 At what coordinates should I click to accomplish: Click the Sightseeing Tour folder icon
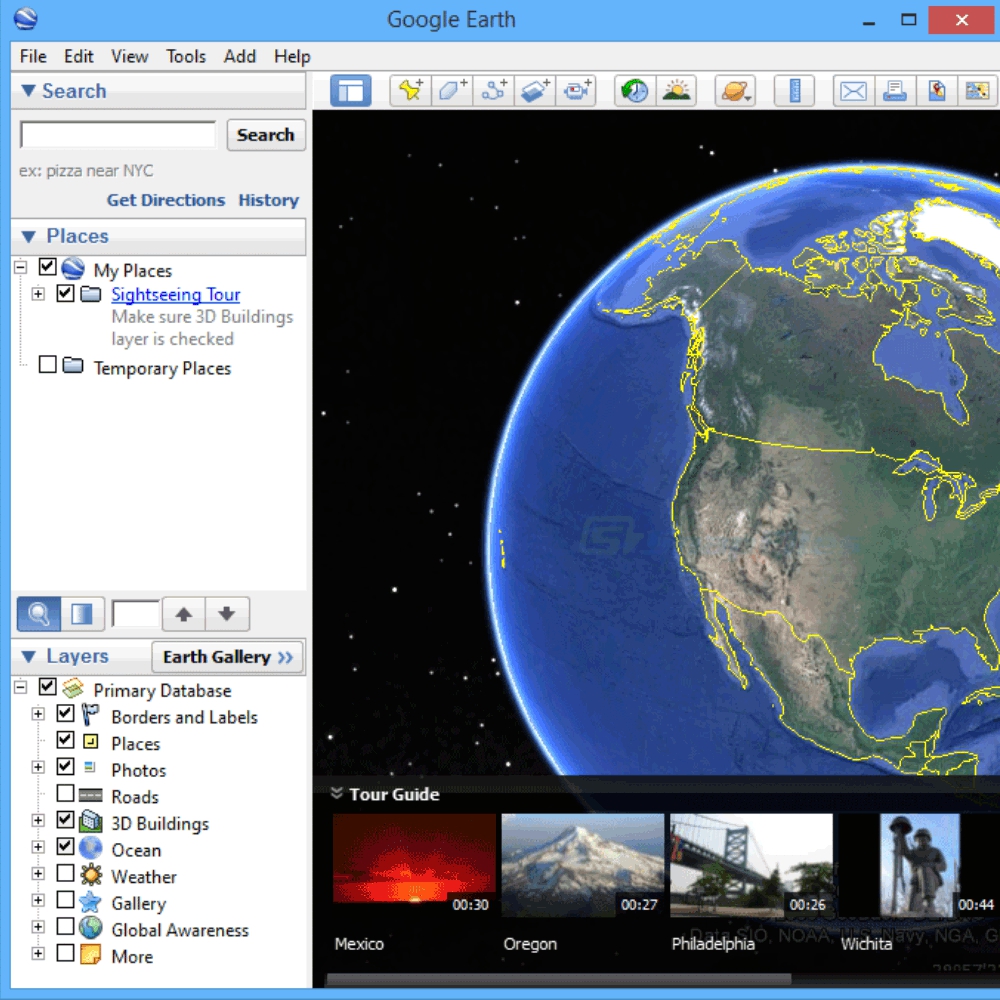coord(91,294)
